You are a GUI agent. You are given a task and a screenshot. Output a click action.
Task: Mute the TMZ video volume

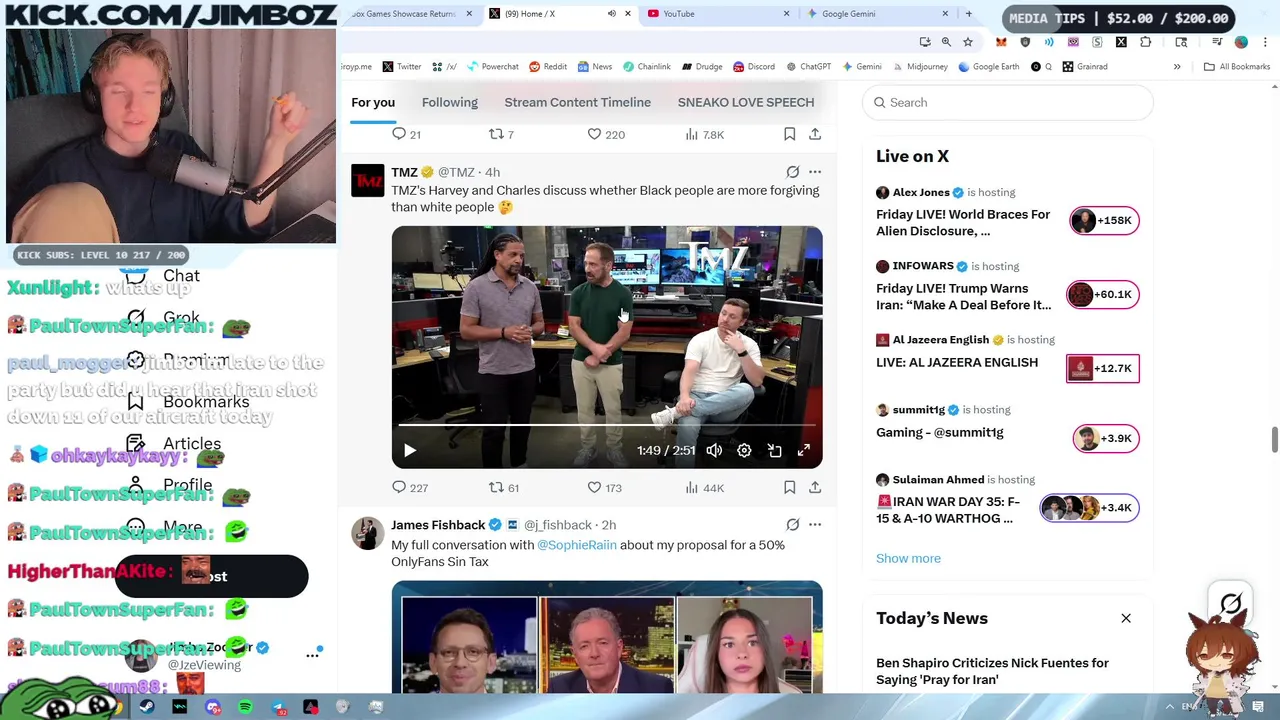pyautogui.click(x=714, y=451)
